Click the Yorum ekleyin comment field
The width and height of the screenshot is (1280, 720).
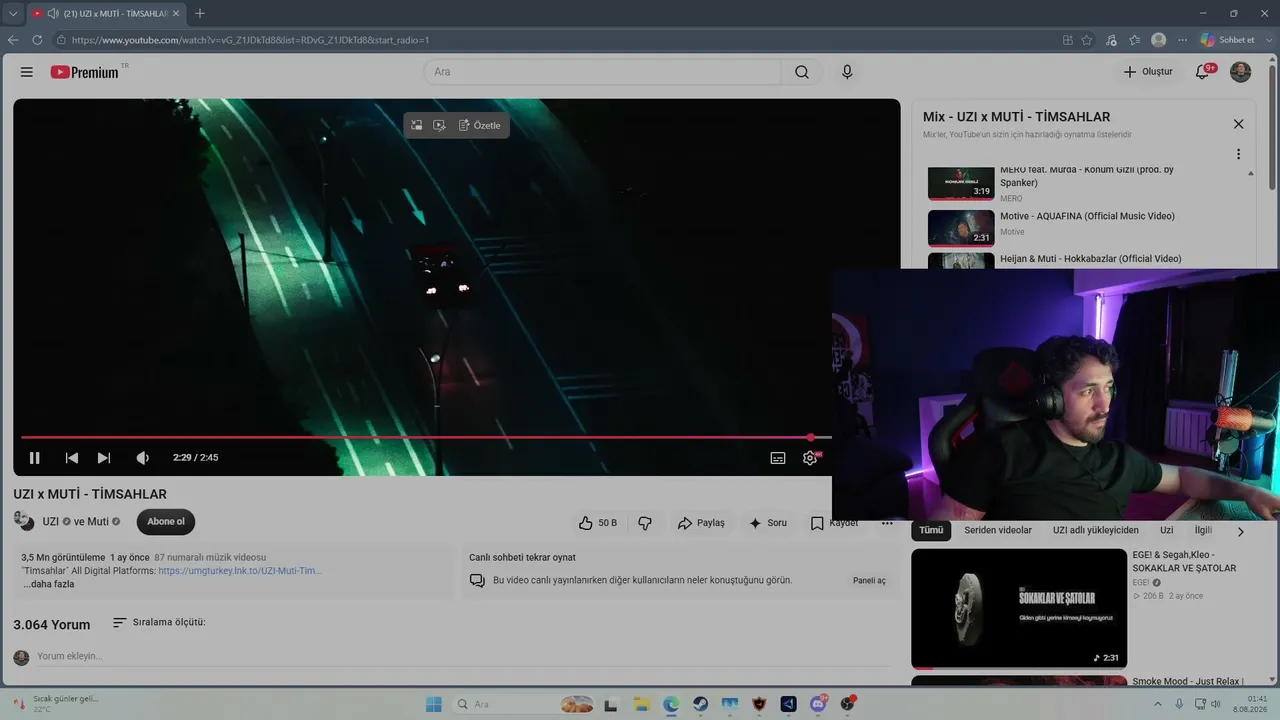(x=463, y=656)
